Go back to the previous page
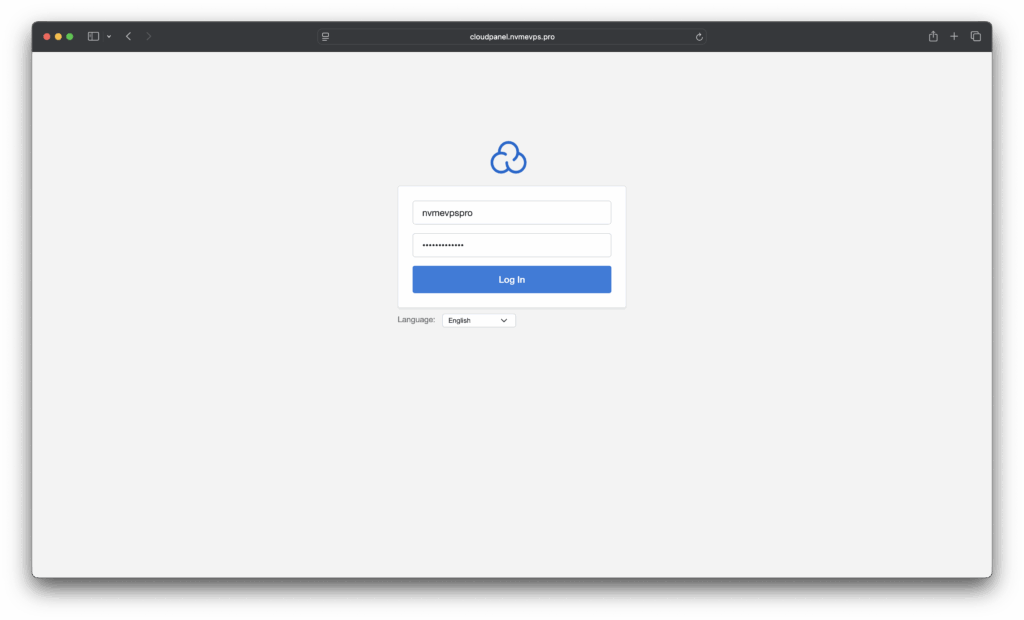 (x=128, y=36)
